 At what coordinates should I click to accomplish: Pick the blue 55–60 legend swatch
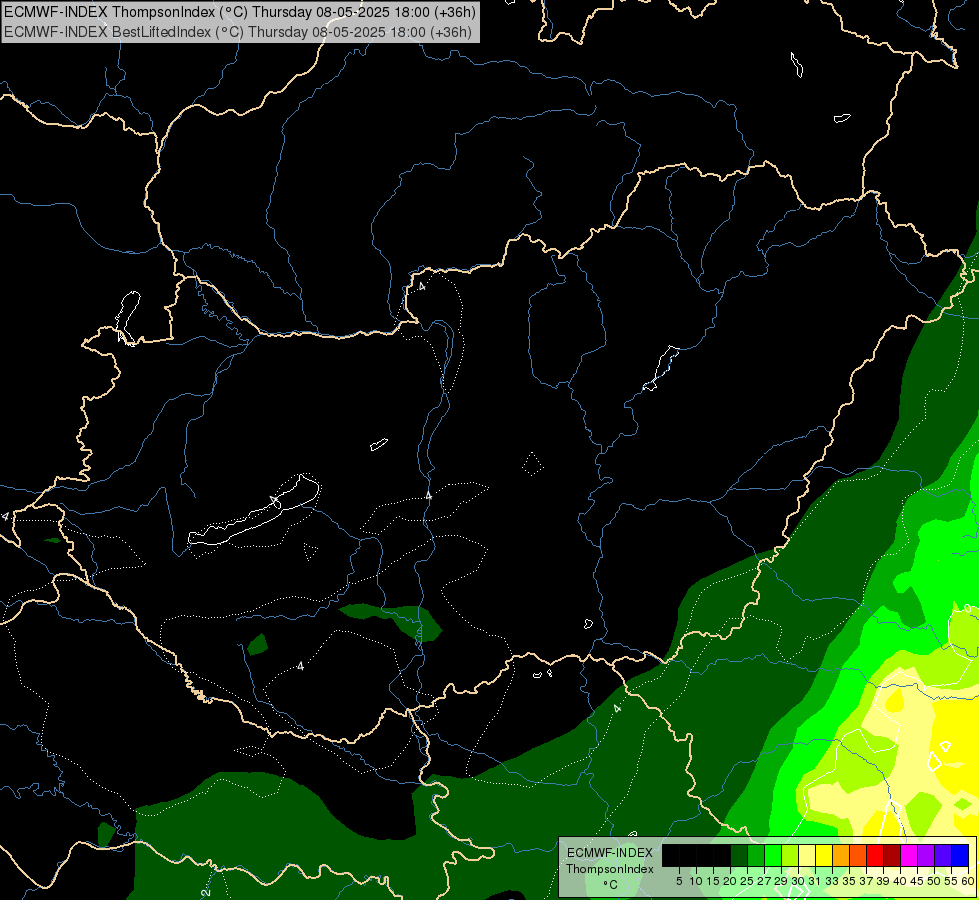[x=960, y=855]
